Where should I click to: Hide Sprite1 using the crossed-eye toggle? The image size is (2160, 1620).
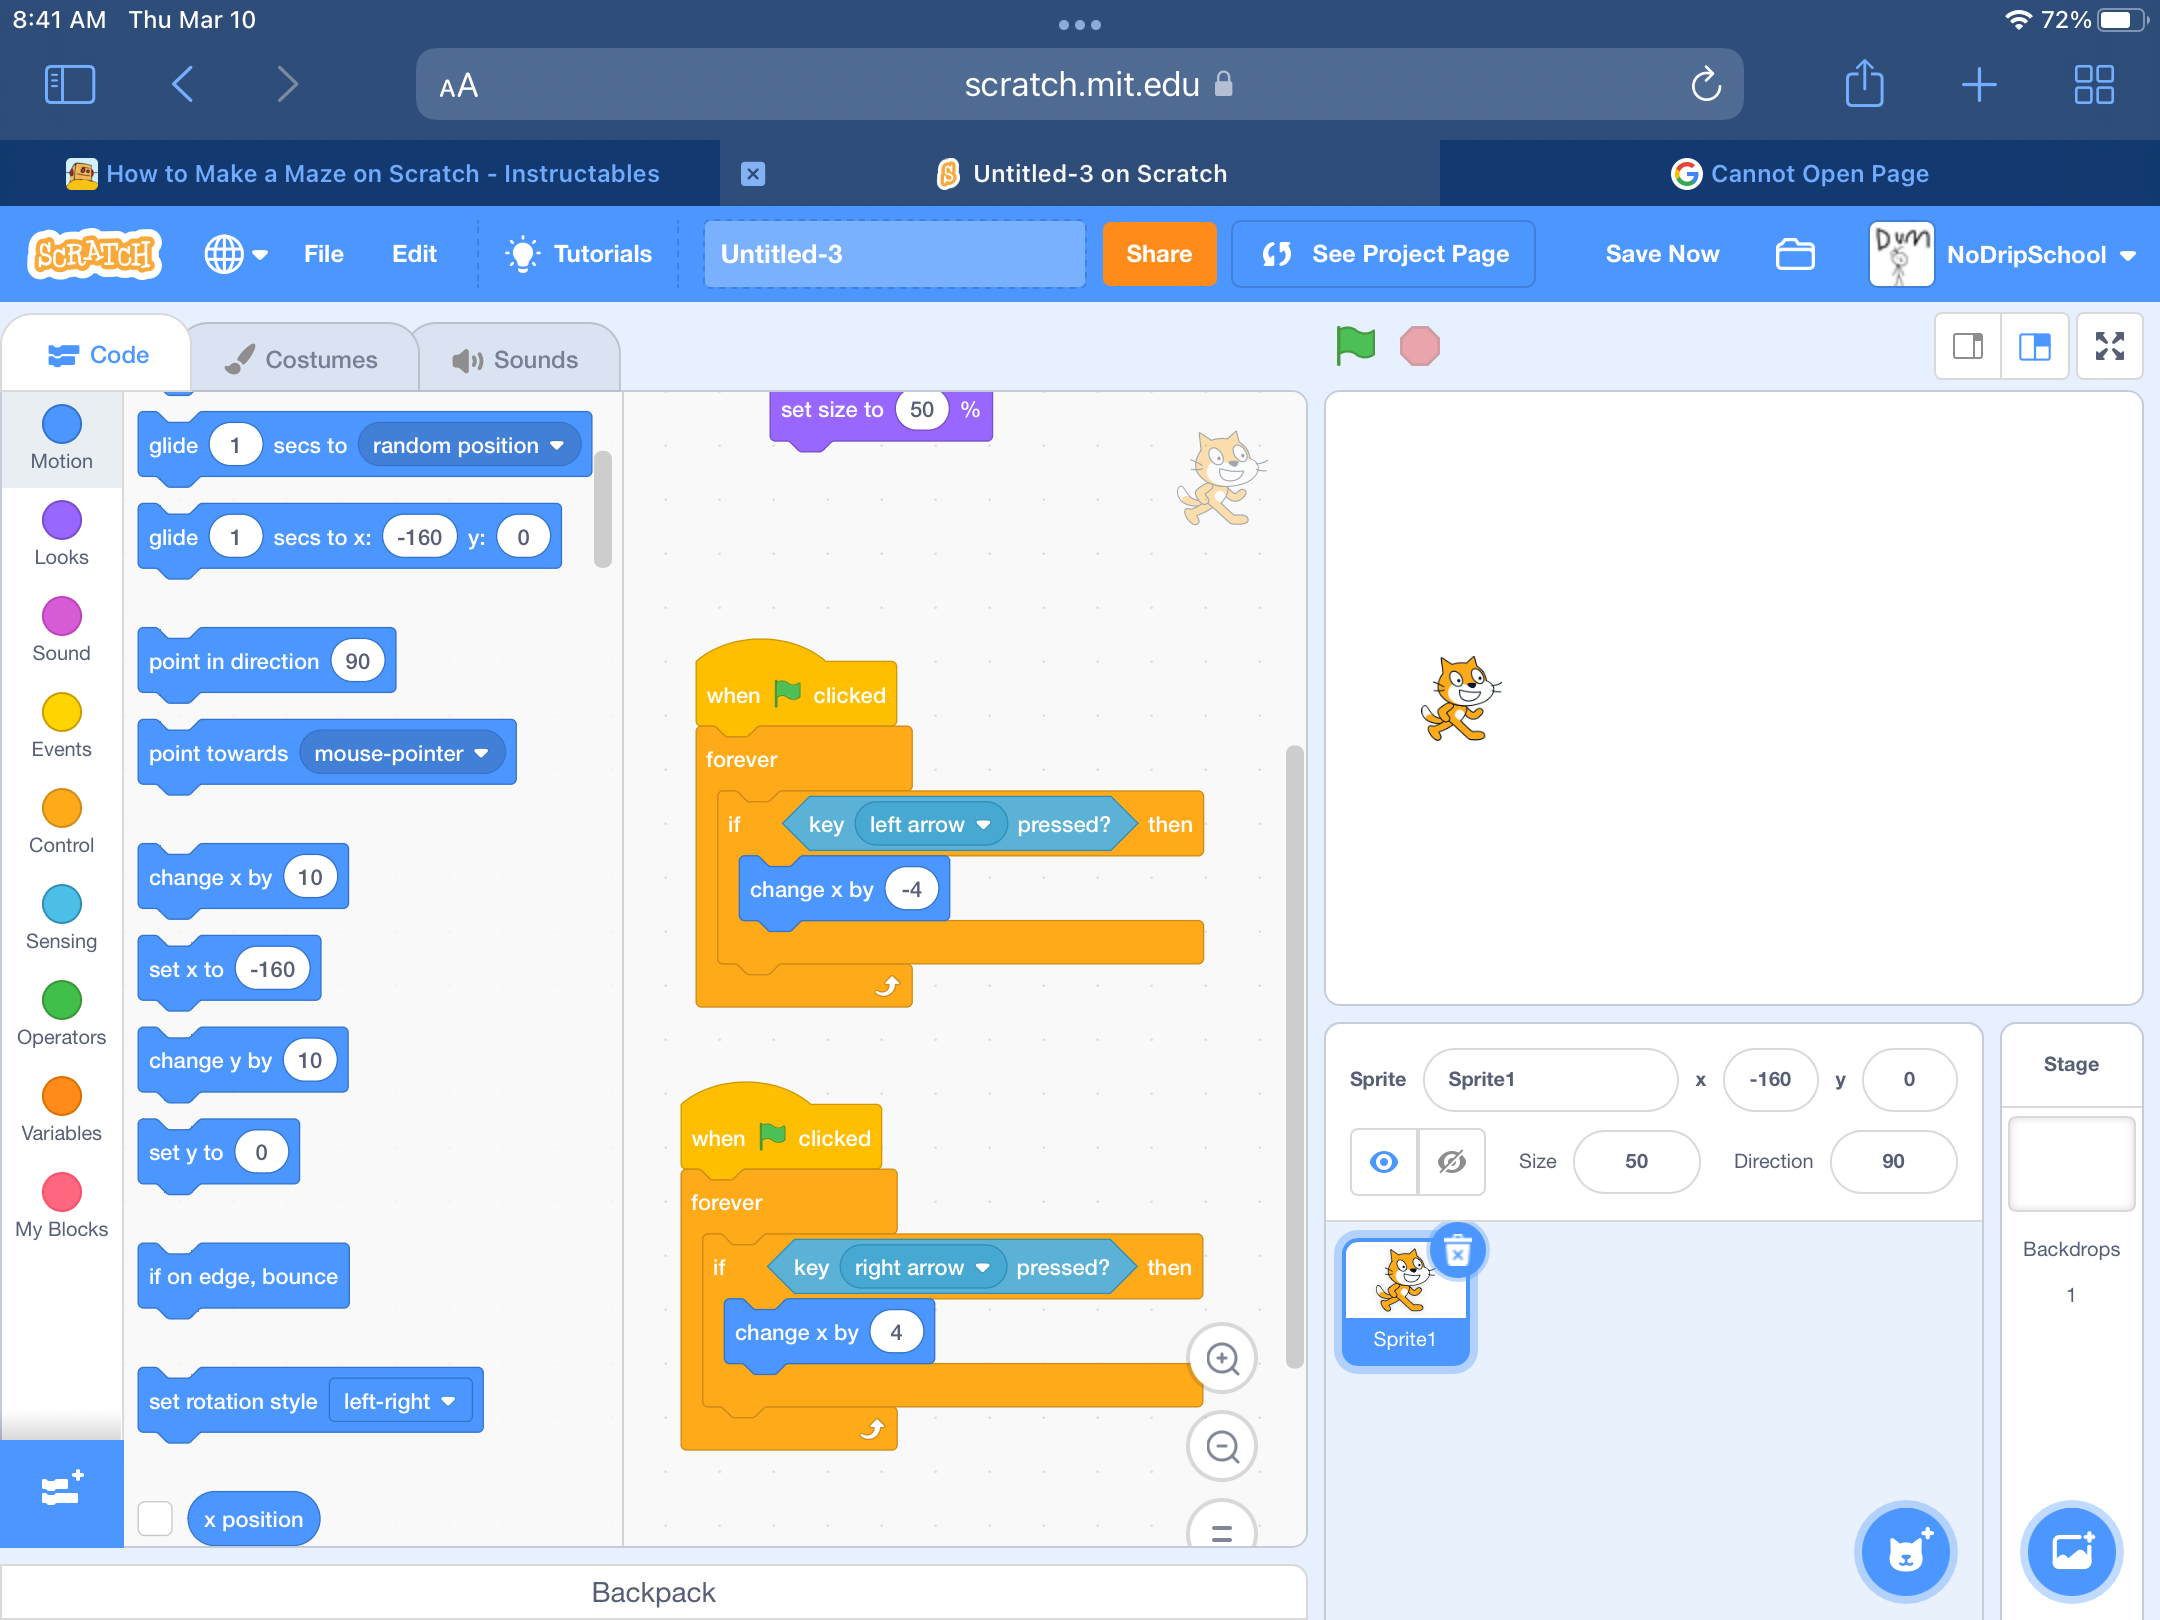coord(1451,1161)
